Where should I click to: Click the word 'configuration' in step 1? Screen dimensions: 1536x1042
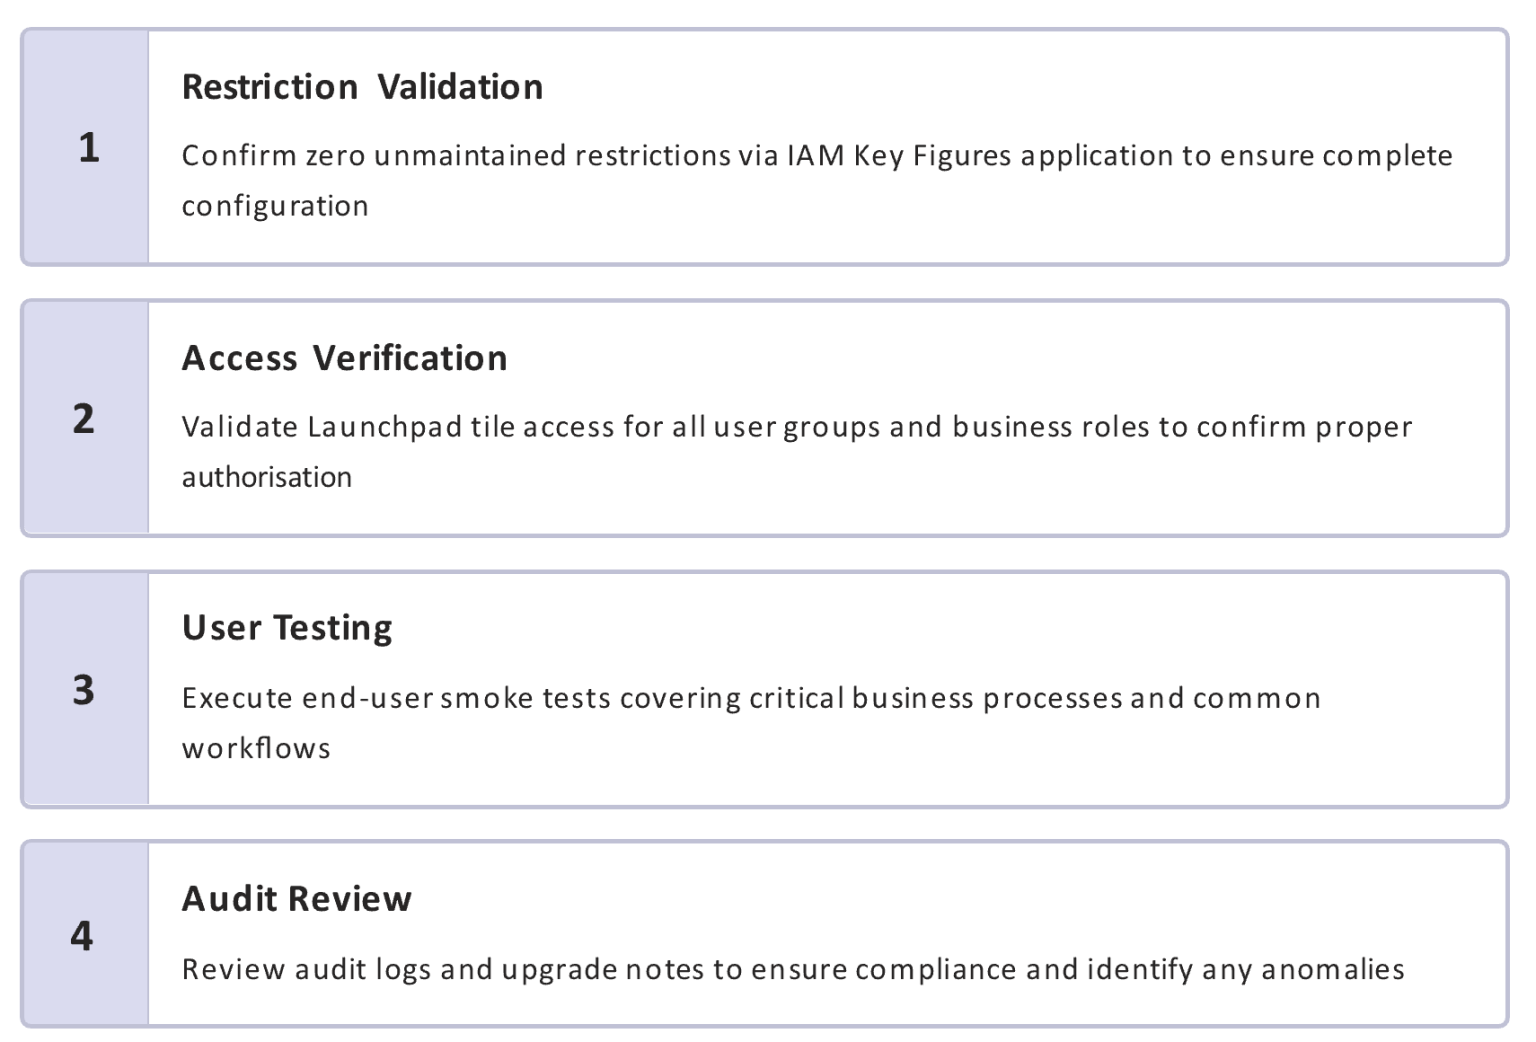(x=275, y=206)
